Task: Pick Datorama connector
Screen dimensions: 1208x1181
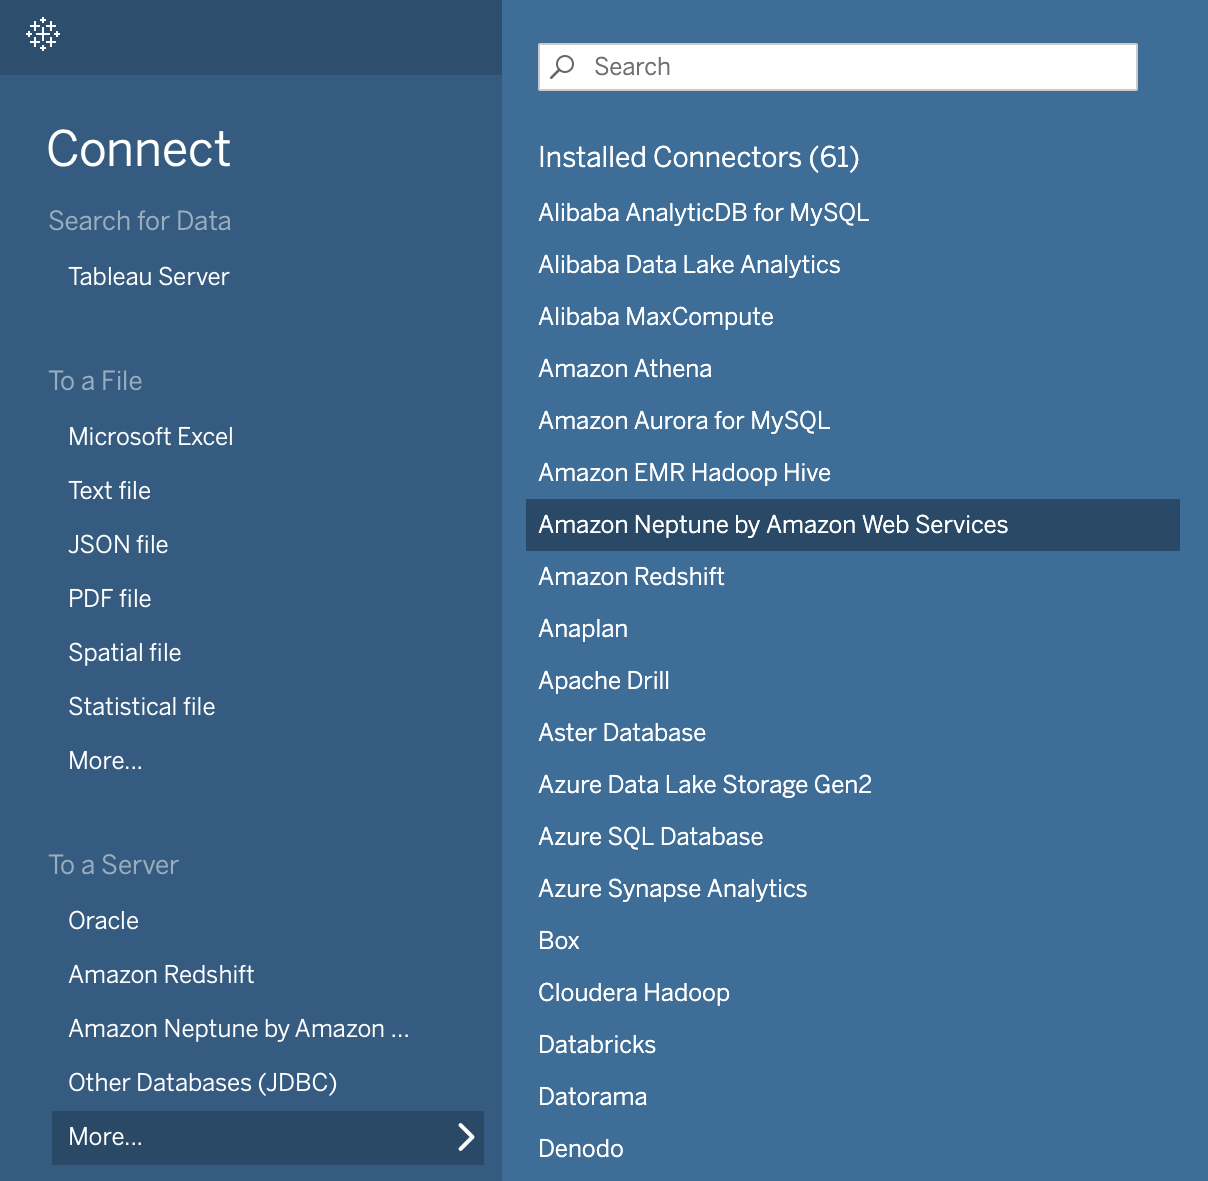Action: pos(593,1097)
